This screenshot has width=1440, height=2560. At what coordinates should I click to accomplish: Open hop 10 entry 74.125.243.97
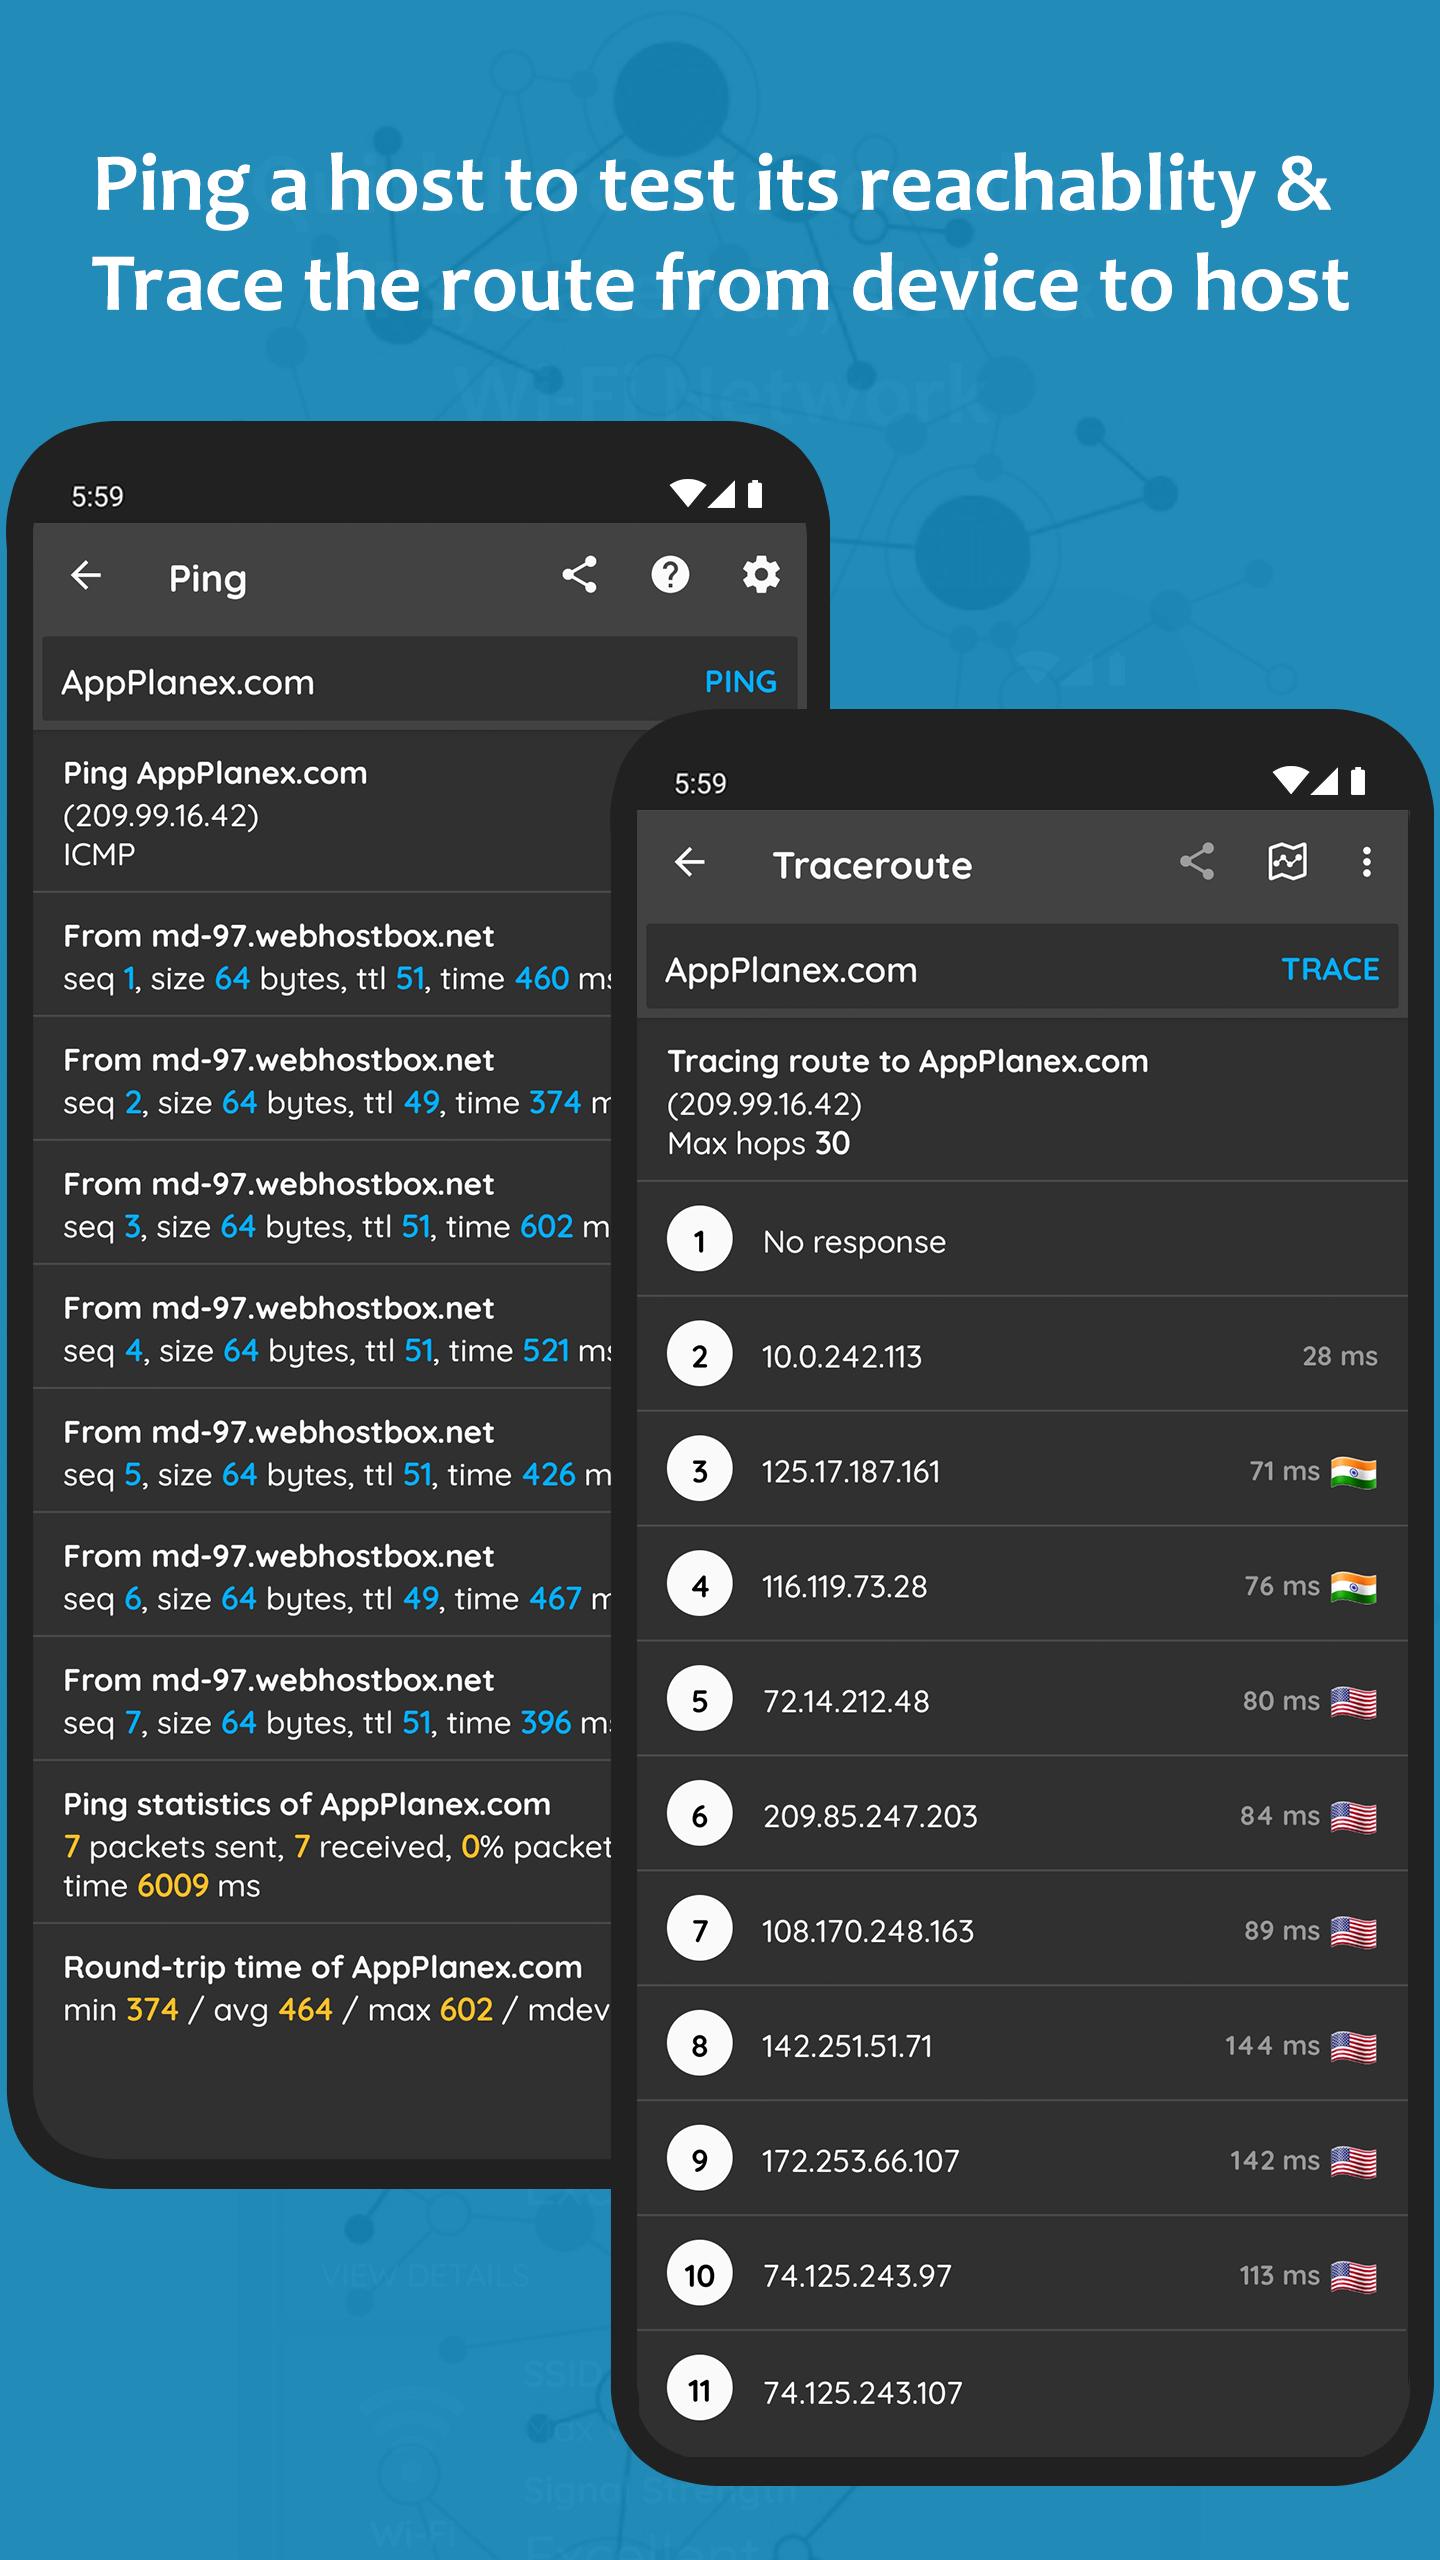(x=1020, y=2276)
